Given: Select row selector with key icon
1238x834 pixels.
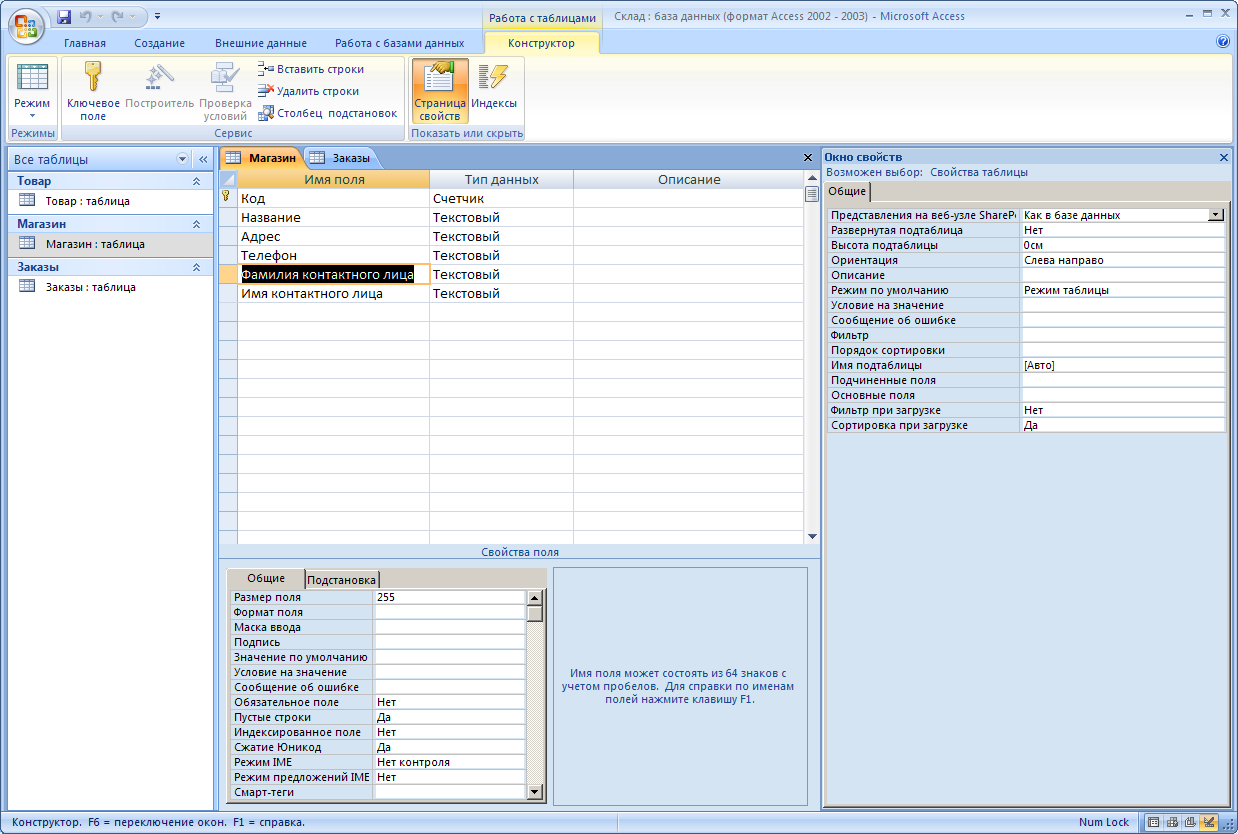Looking at the screenshot, I should (228, 198).
